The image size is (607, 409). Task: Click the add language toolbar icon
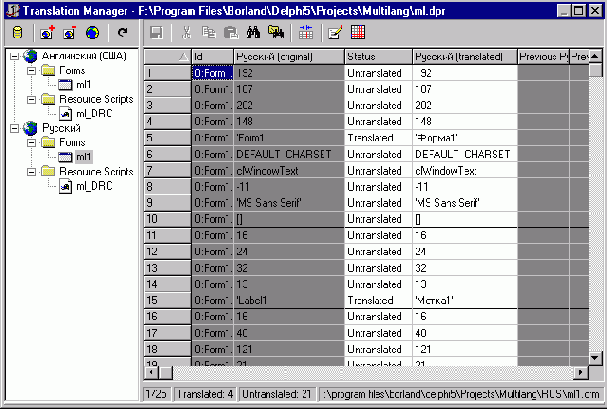point(48,33)
